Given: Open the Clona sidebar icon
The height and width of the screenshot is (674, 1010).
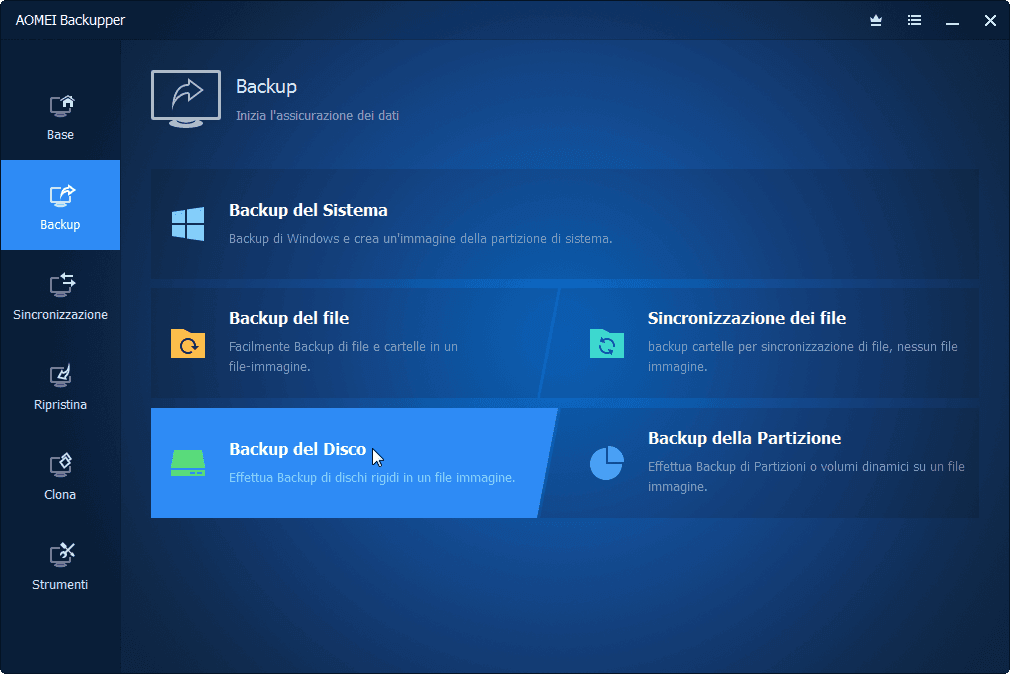Looking at the screenshot, I should point(61,465).
